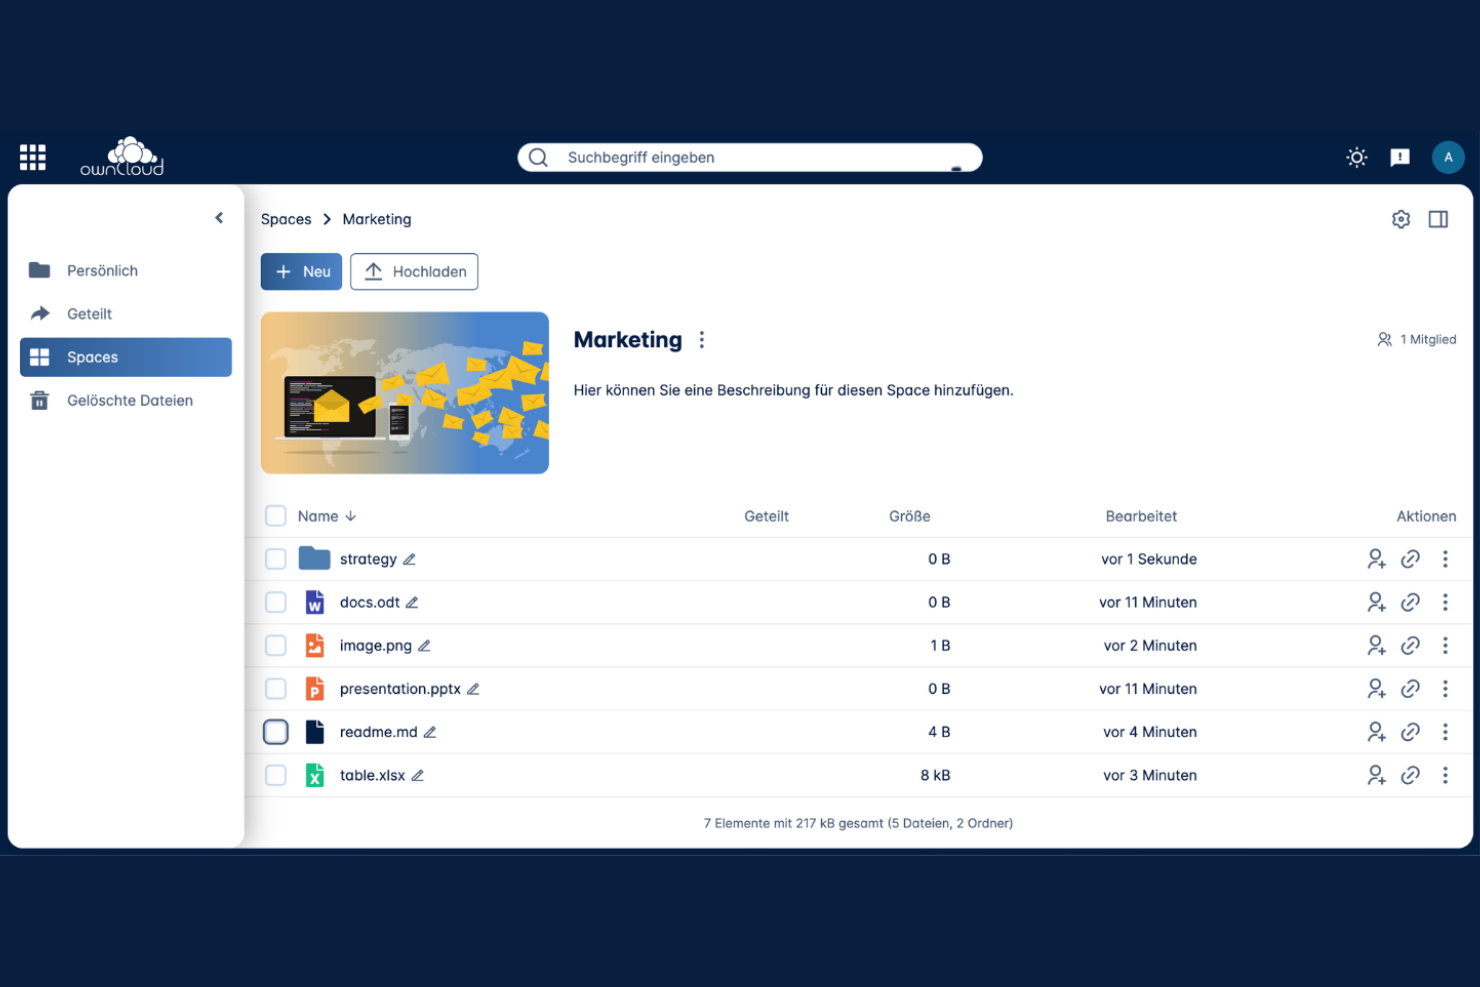Open the feedback notification icon

[x=1400, y=157]
